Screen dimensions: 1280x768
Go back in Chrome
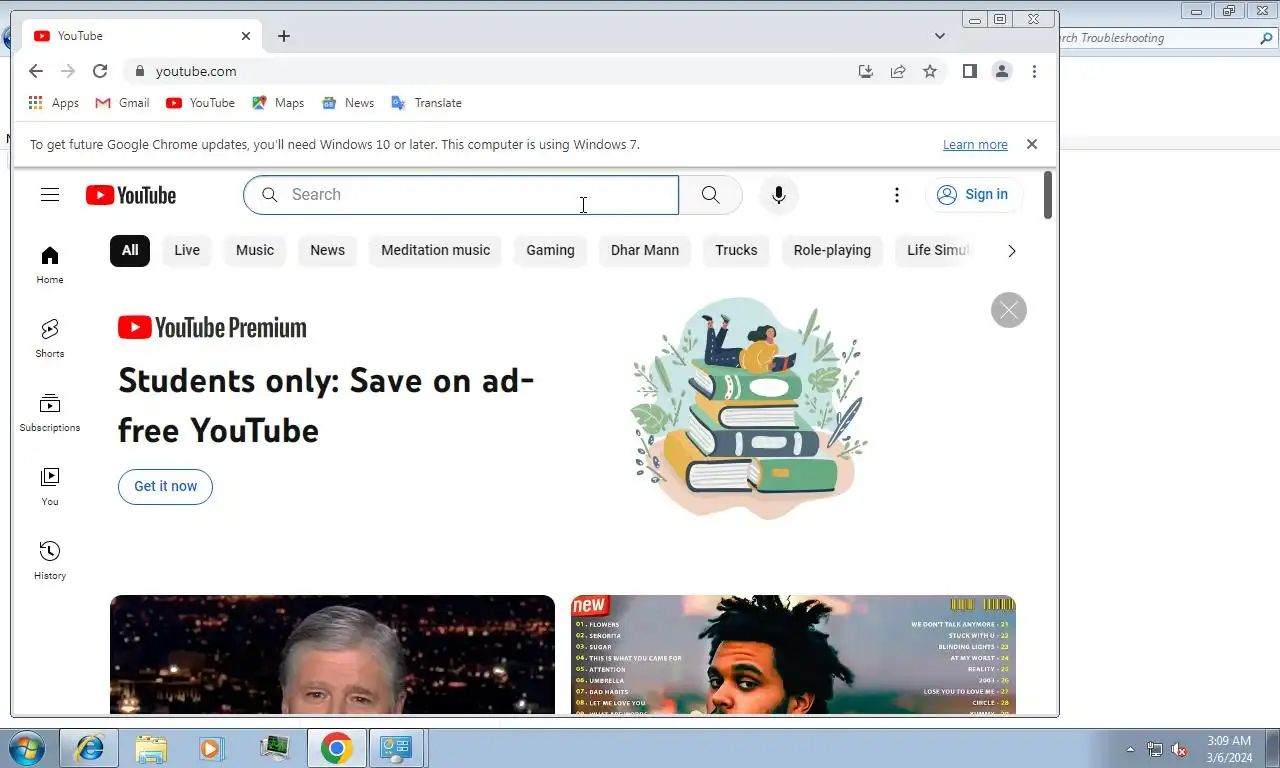click(x=36, y=71)
